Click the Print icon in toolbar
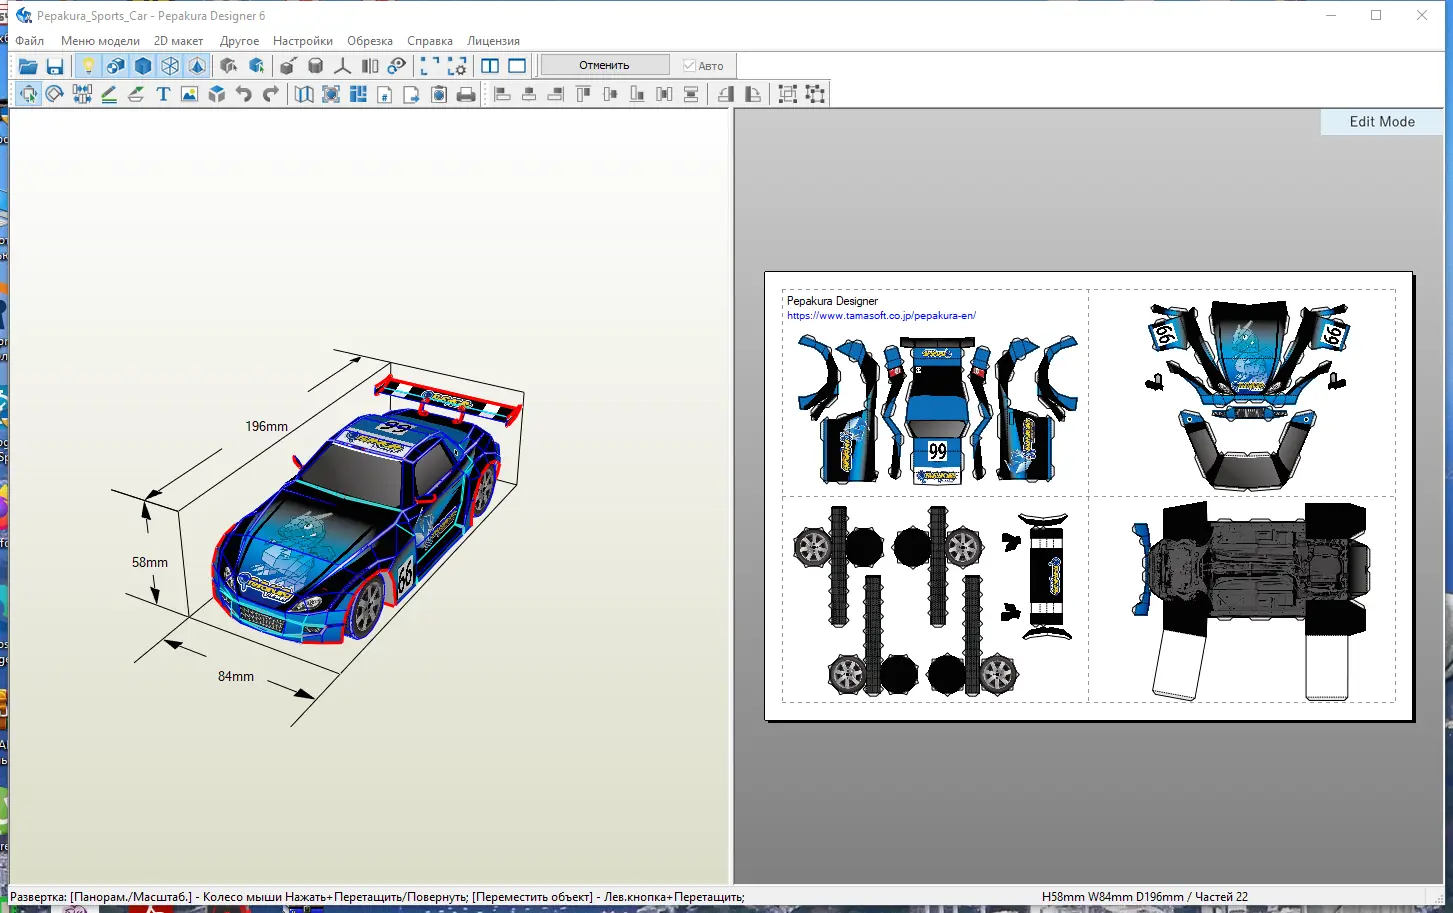Screen dimensions: 1453x913 click(466, 94)
